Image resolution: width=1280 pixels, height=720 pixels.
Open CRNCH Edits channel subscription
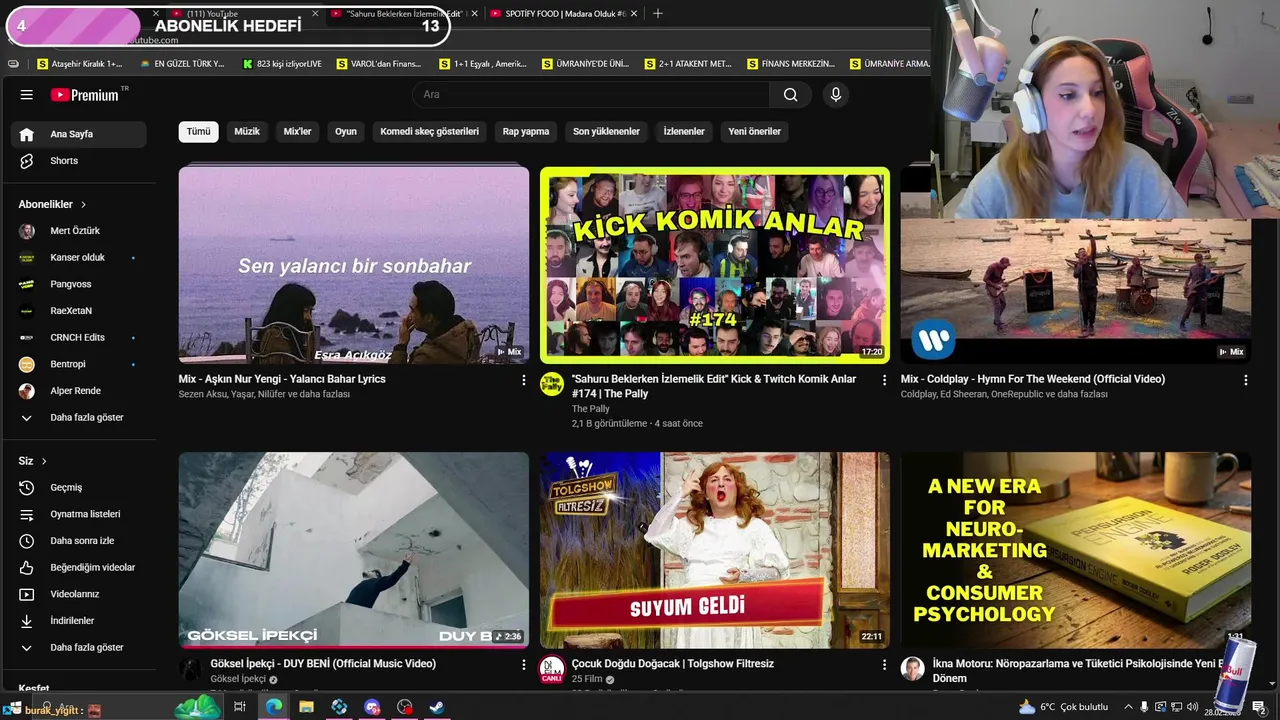point(79,338)
